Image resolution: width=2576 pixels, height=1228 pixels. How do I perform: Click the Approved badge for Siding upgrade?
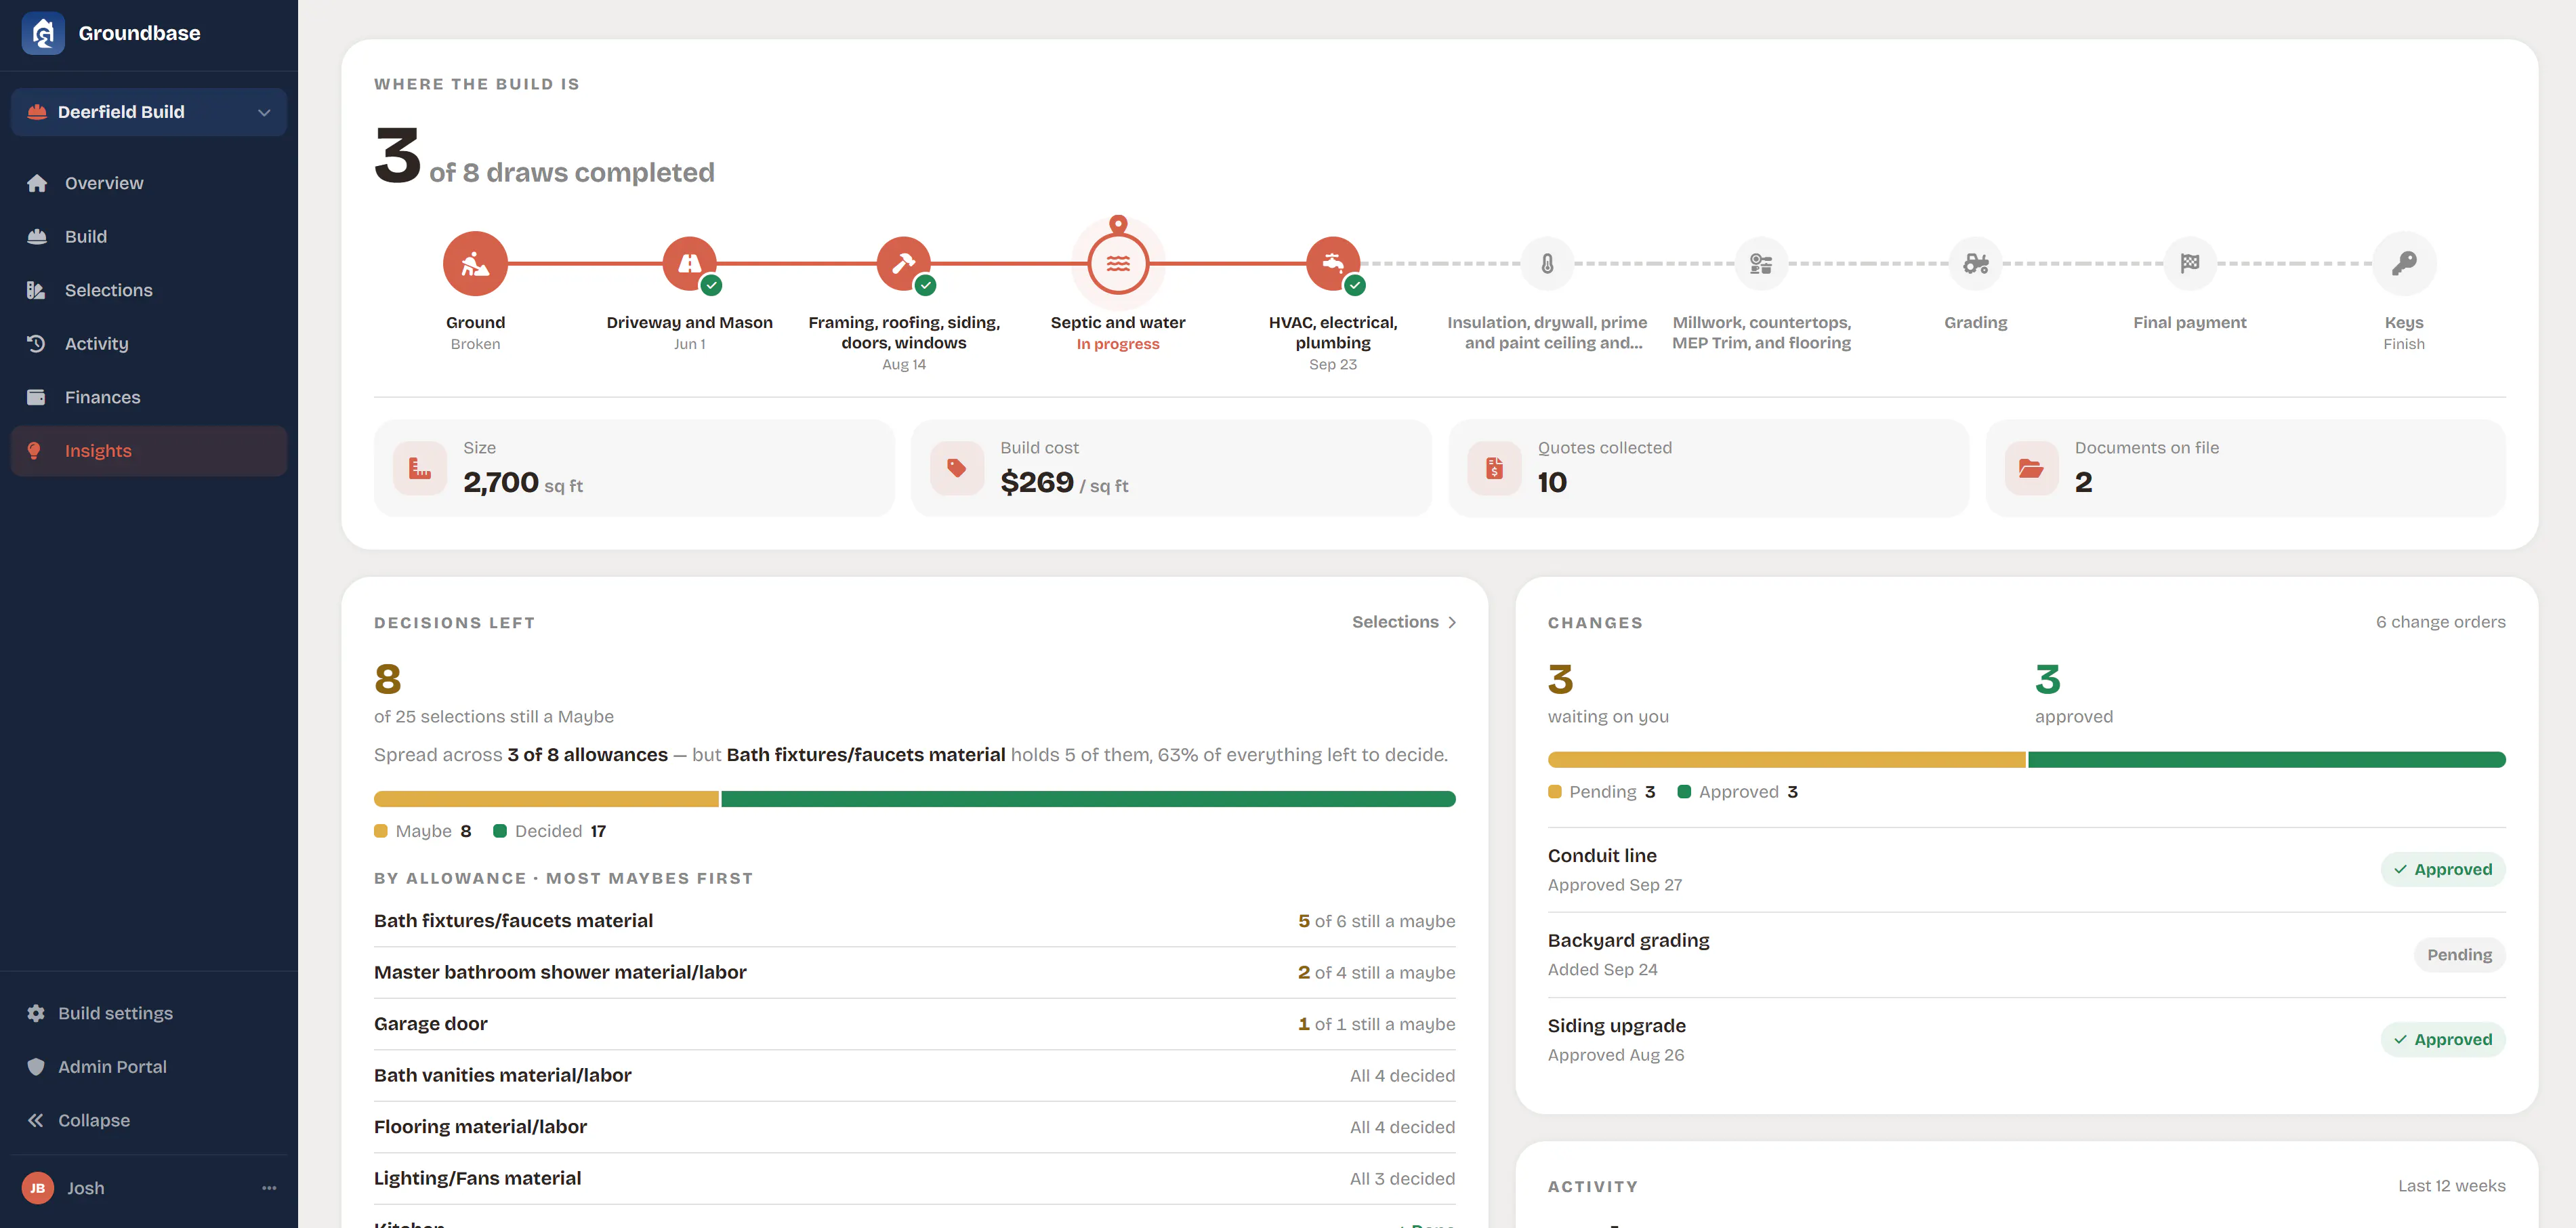[x=2443, y=1040]
